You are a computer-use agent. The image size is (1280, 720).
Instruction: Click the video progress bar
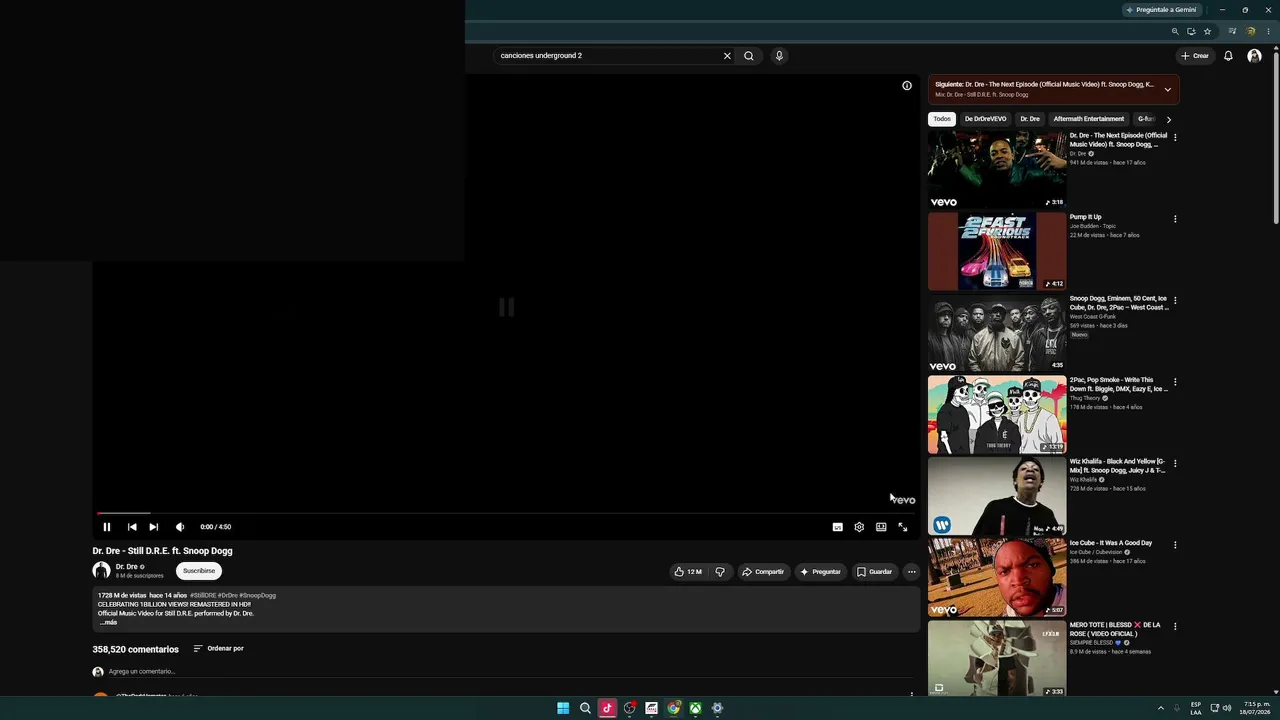coord(506,513)
